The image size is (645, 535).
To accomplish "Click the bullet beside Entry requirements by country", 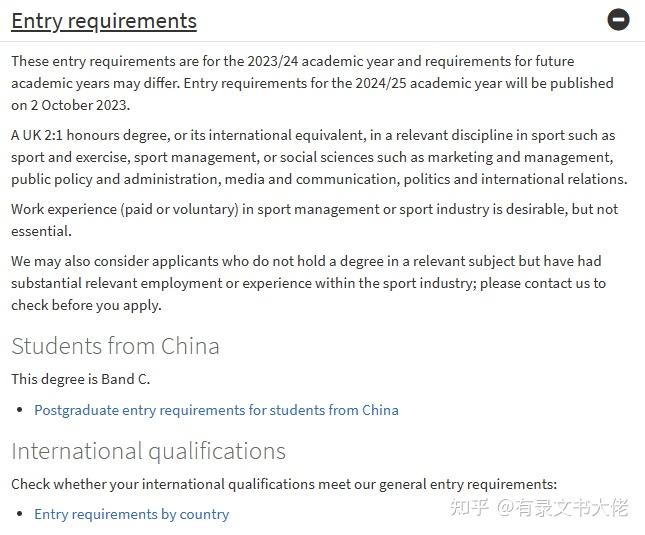I will pyautogui.click(x=19, y=514).
